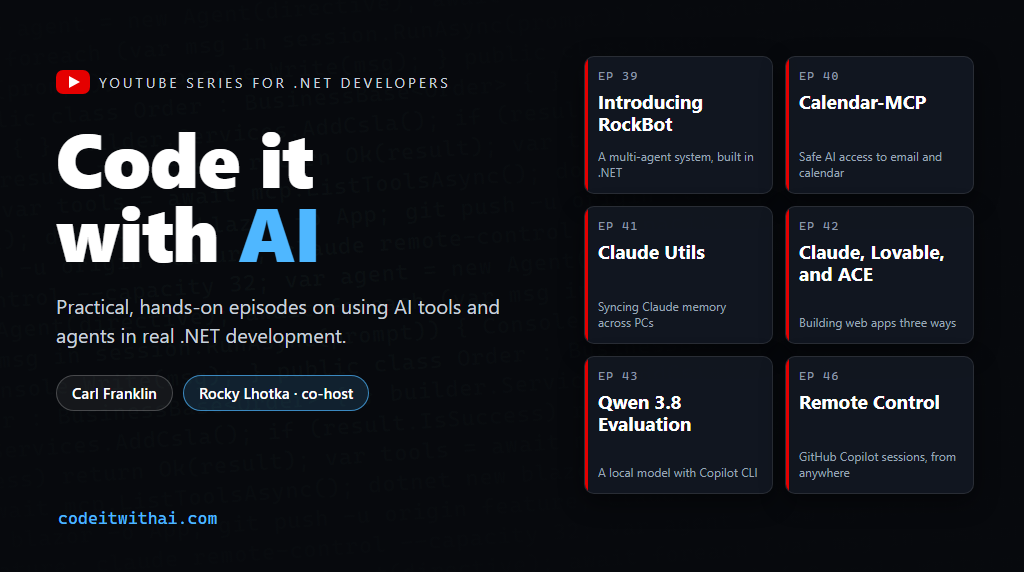This screenshot has width=1024, height=572.
Task: Click 'Building web apps three ways' text
Action: point(878,323)
